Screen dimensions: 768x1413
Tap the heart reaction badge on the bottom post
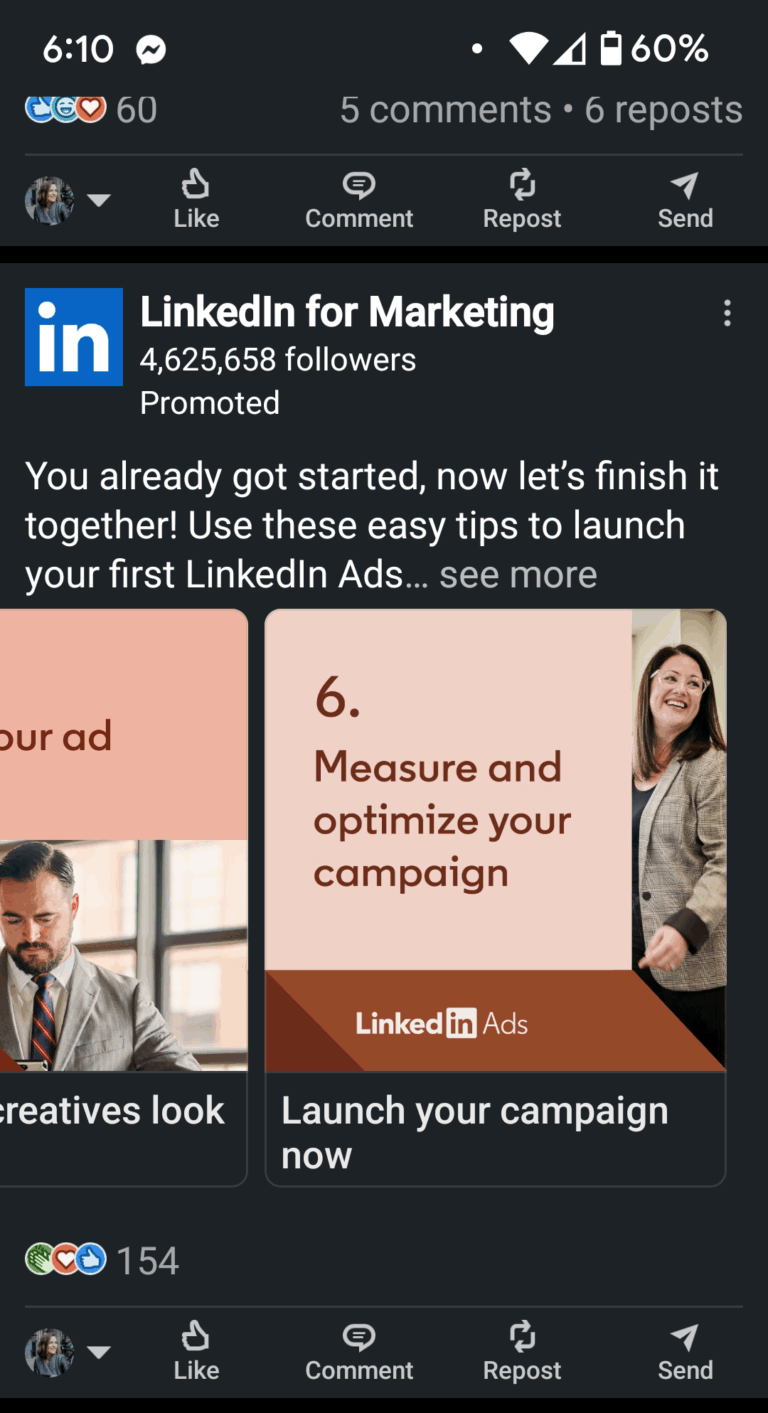click(x=64, y=1260)
